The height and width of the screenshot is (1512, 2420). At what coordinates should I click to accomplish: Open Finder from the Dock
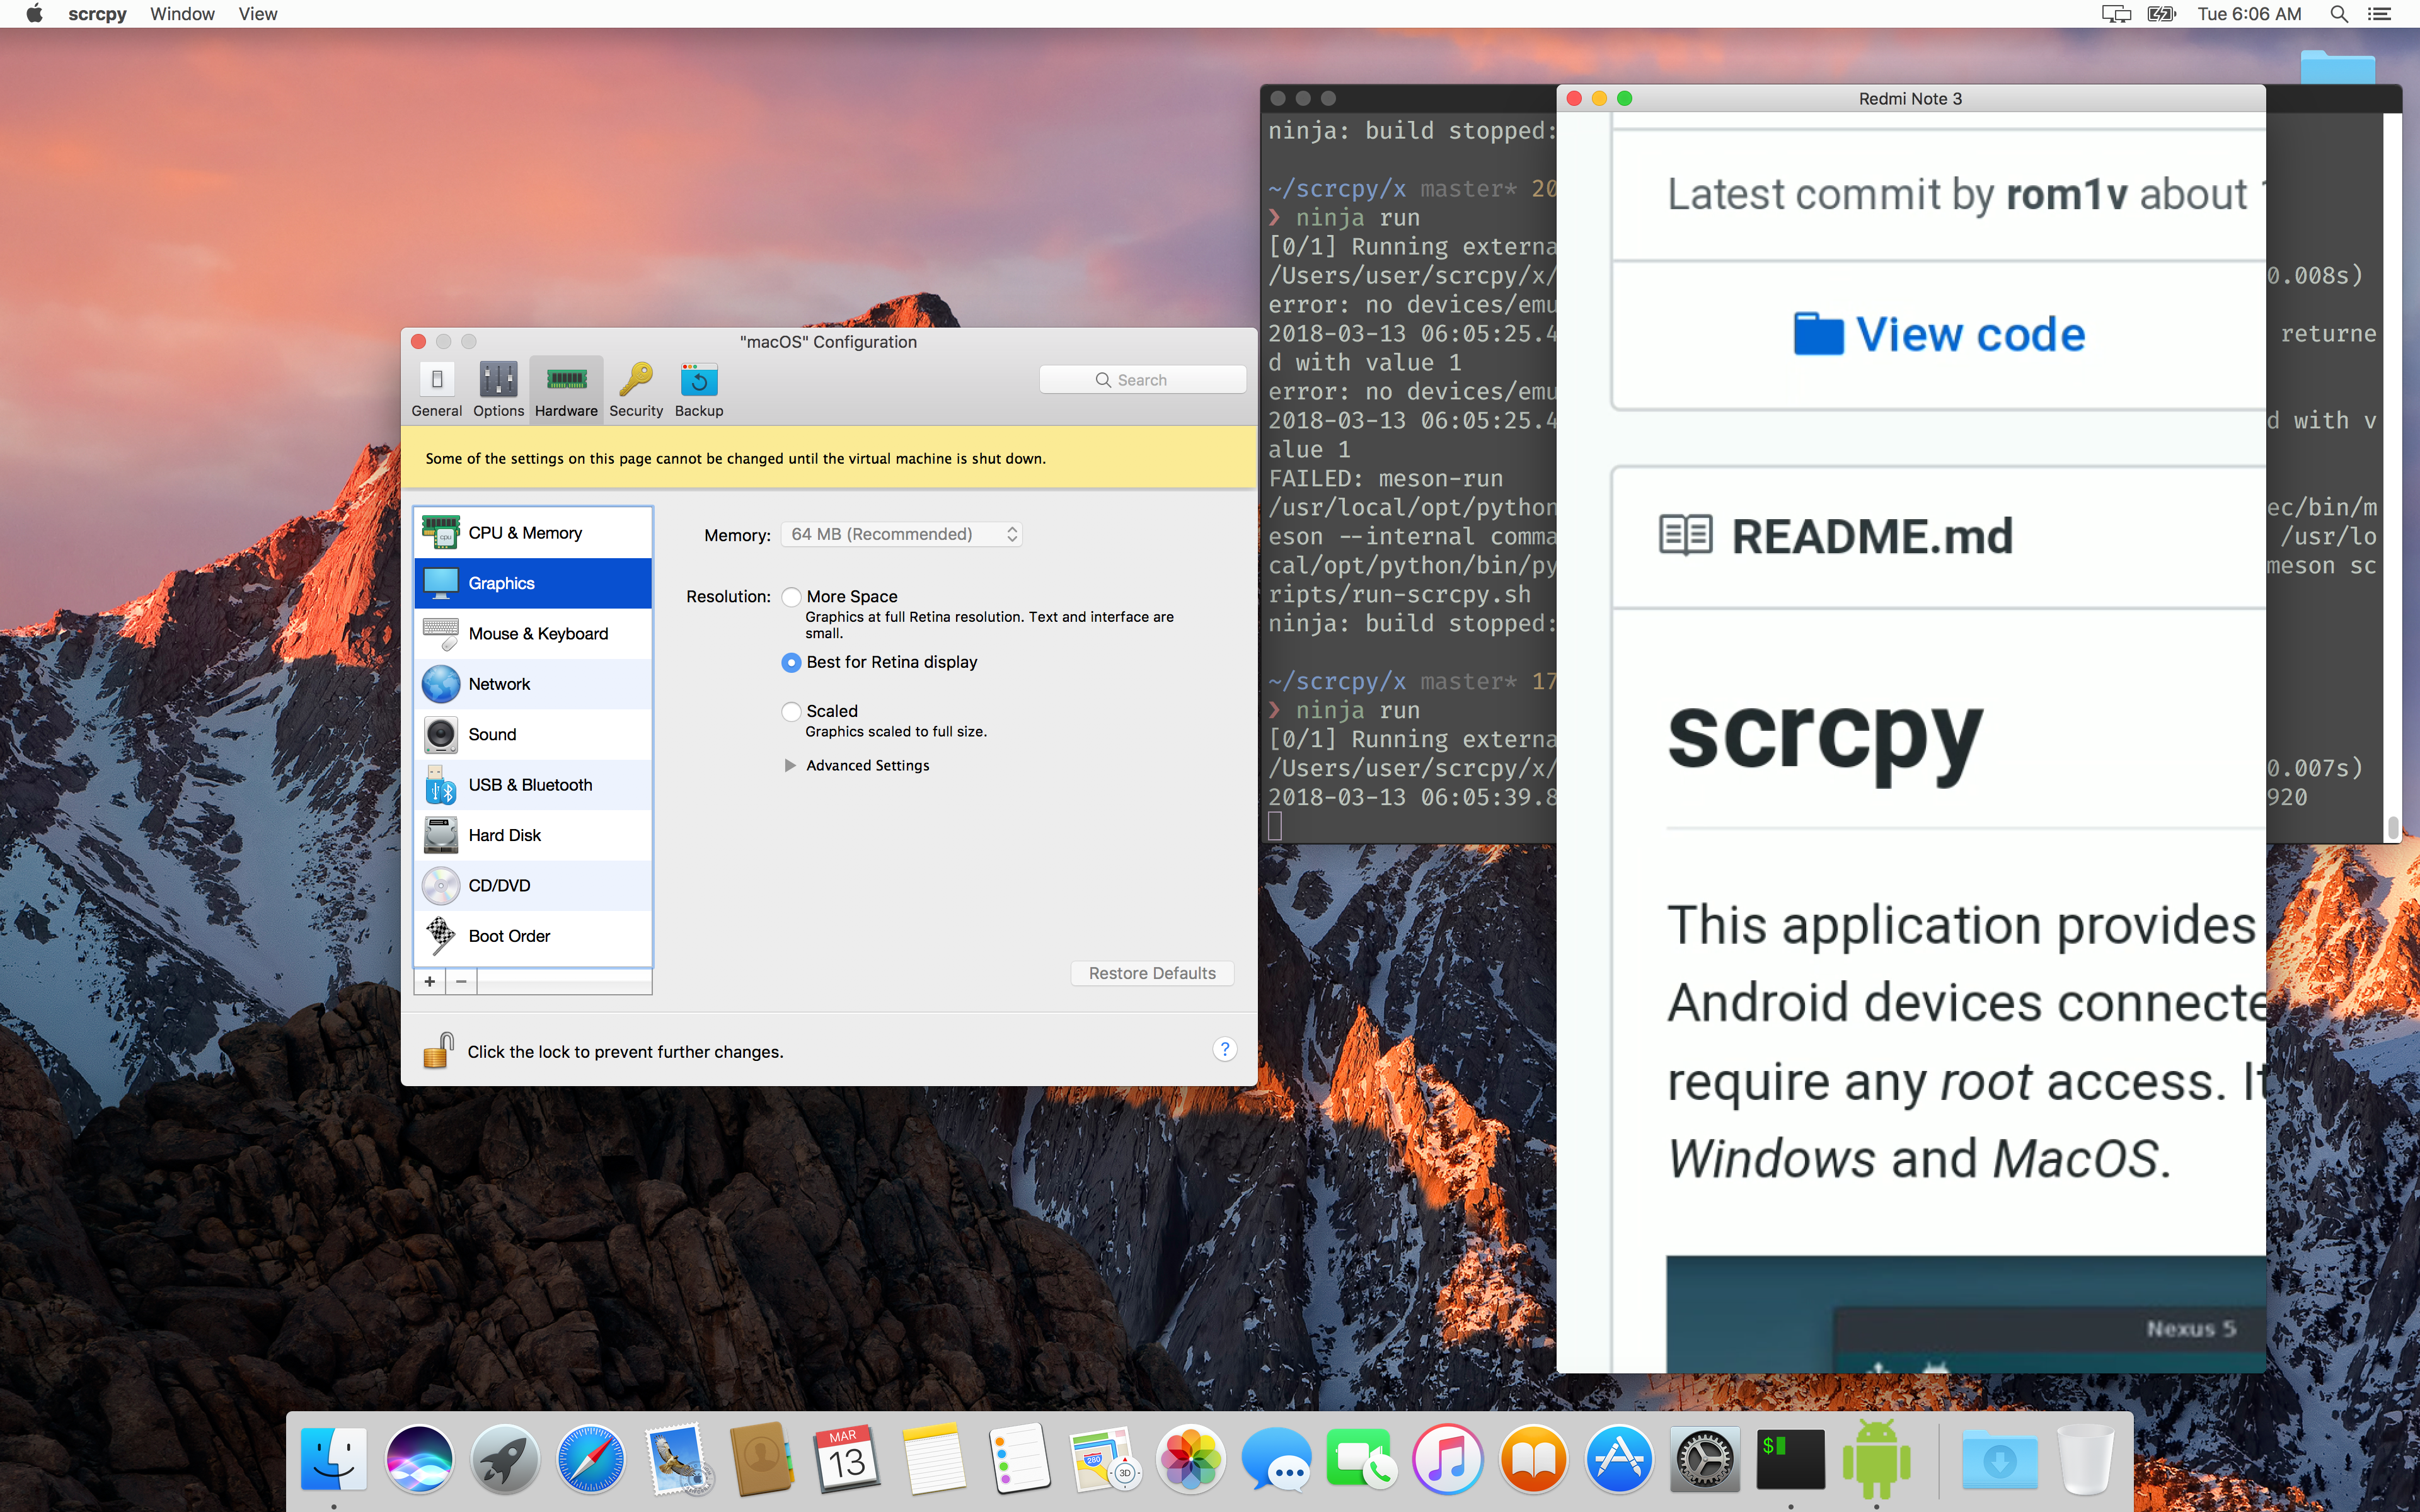(334, 1459)
